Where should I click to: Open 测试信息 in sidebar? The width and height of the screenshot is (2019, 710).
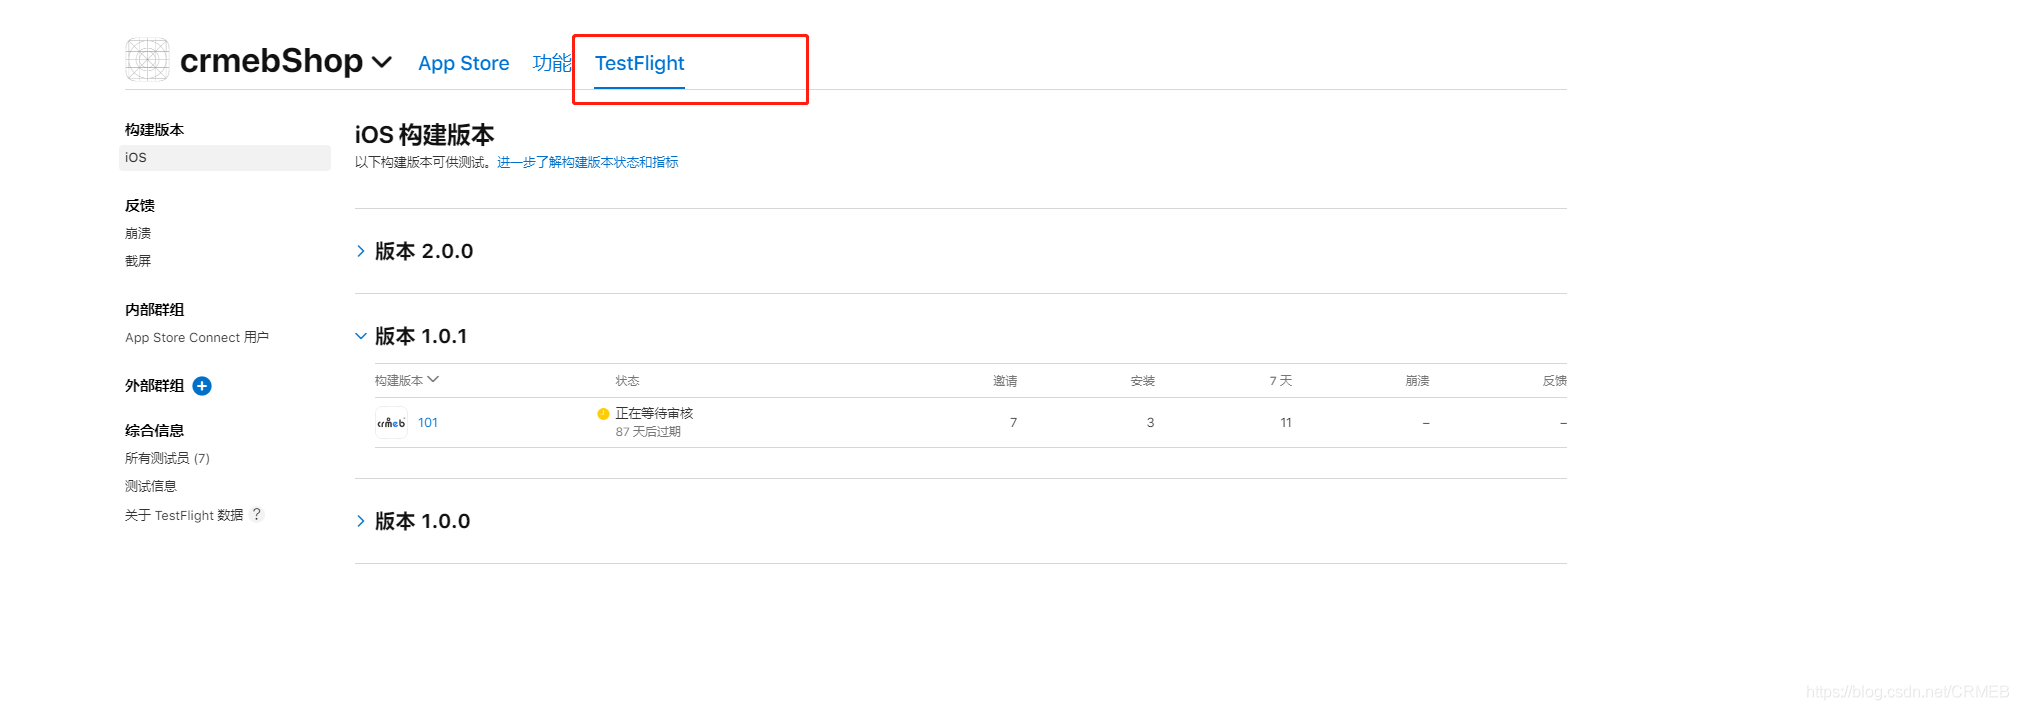point(151,486)
